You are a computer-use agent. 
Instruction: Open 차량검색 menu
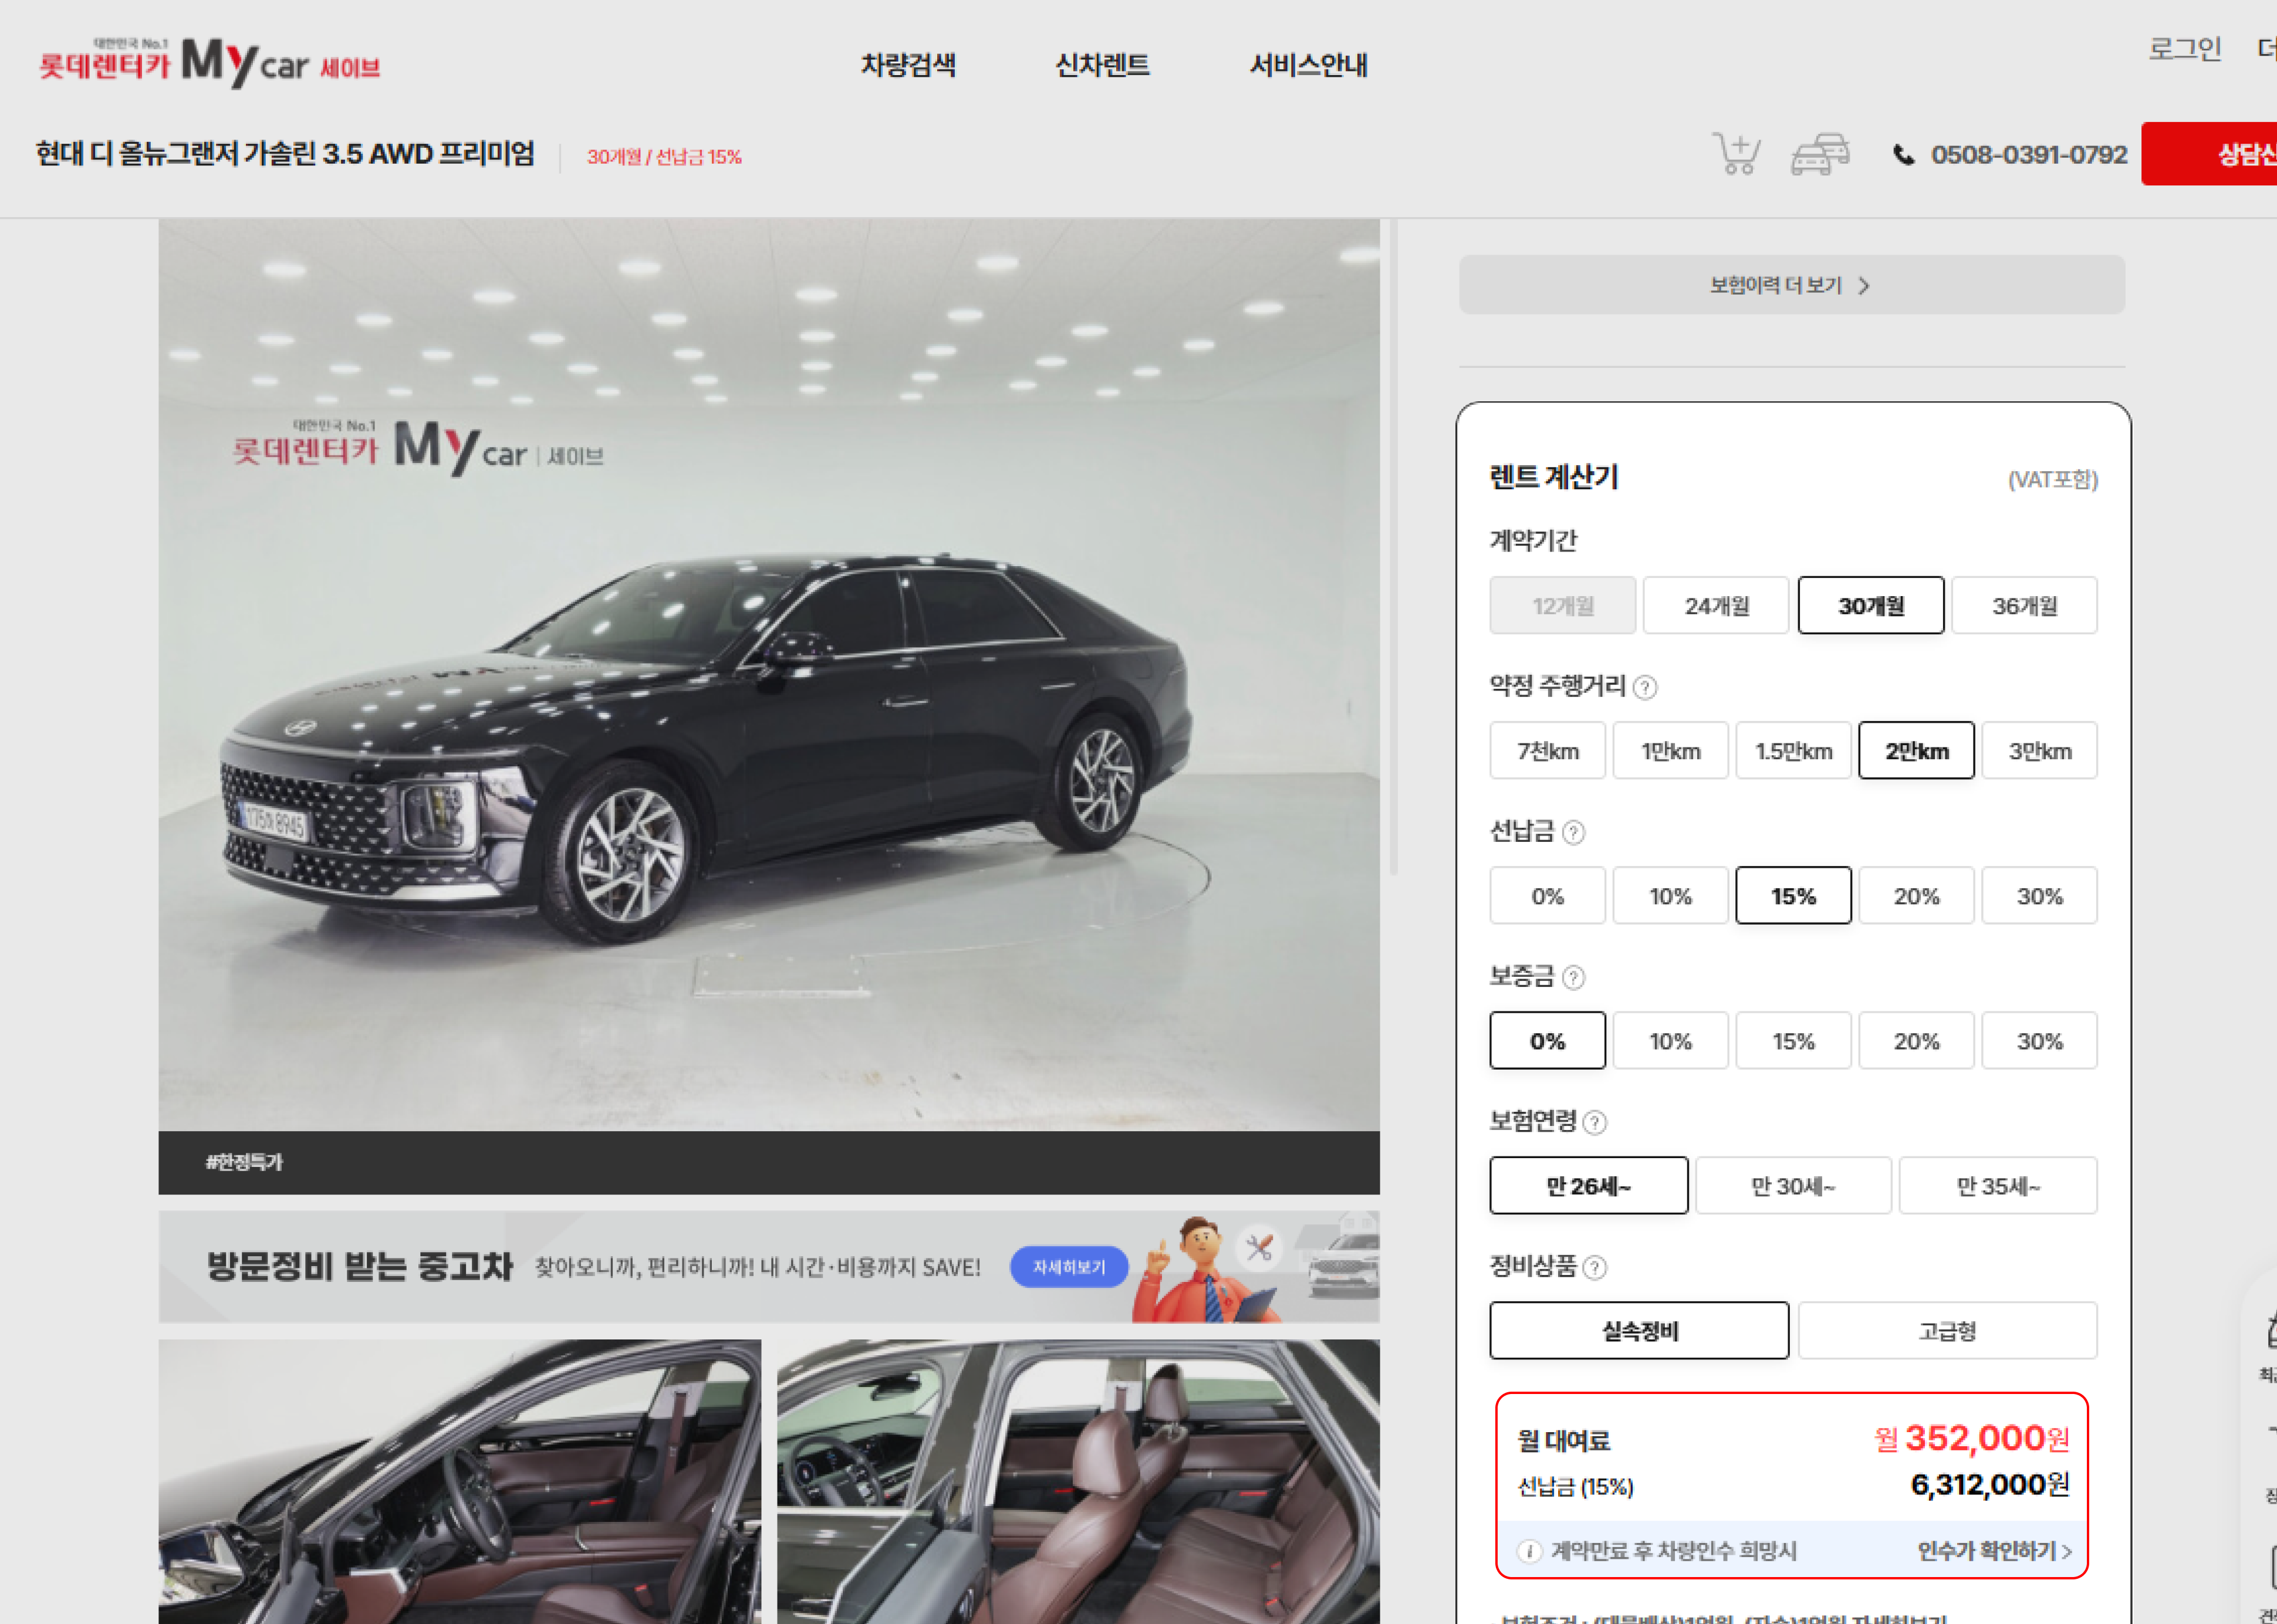908,65
